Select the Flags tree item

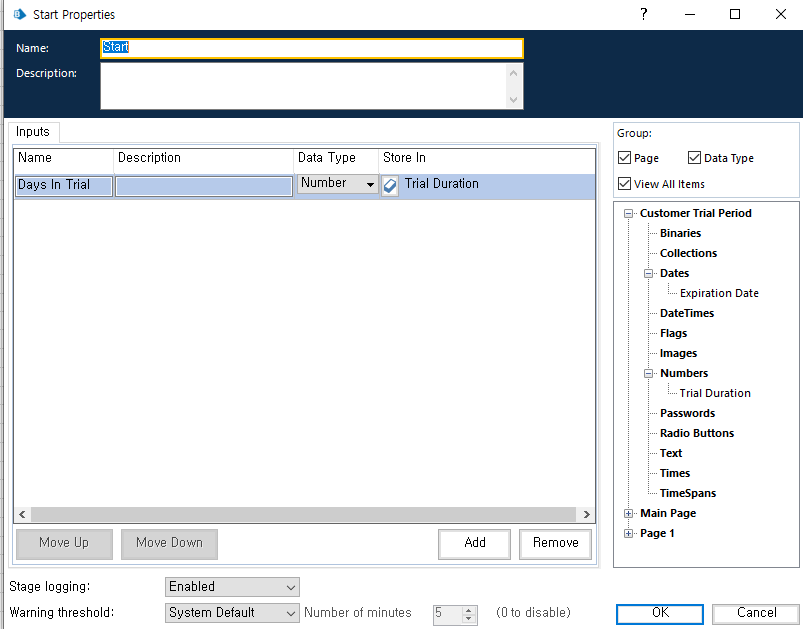tap(673, 333)
